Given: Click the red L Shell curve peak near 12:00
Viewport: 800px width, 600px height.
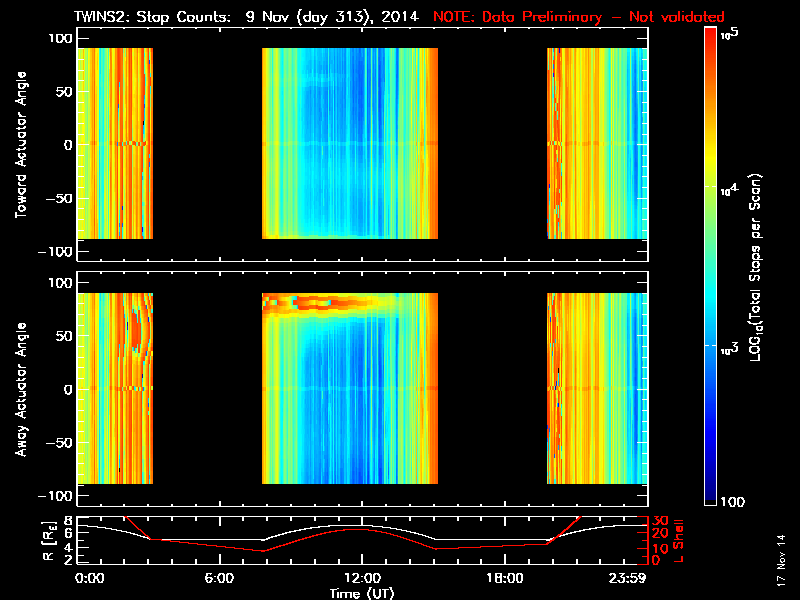Looking at the screenshot, I should click(x=357, y=530).
